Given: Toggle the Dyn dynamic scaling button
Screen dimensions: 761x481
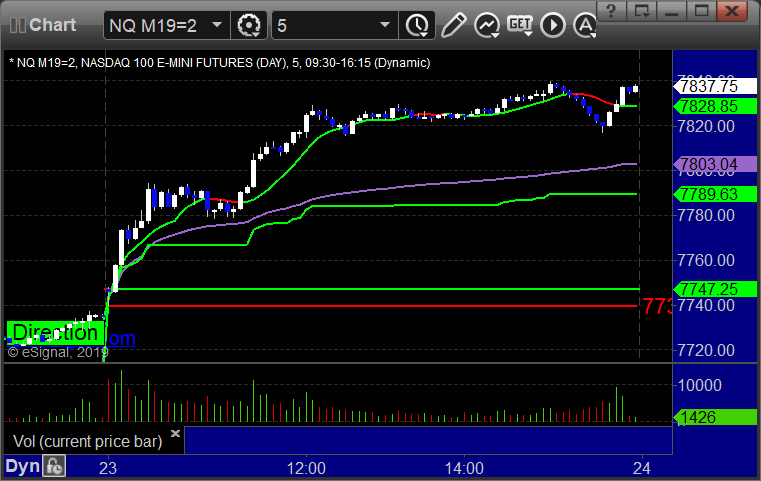Looking at the screenshot, I should click(x=22, y=466).
